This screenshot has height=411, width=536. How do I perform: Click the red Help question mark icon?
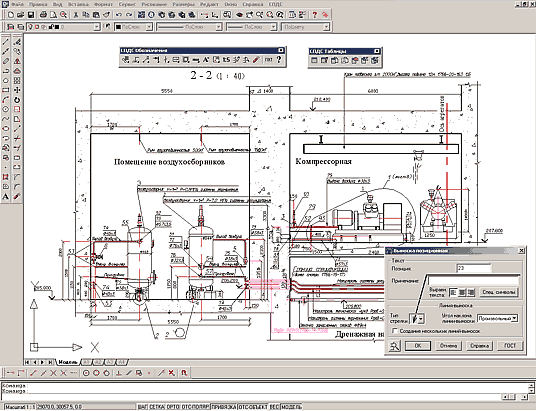click(x=315, y=15)
